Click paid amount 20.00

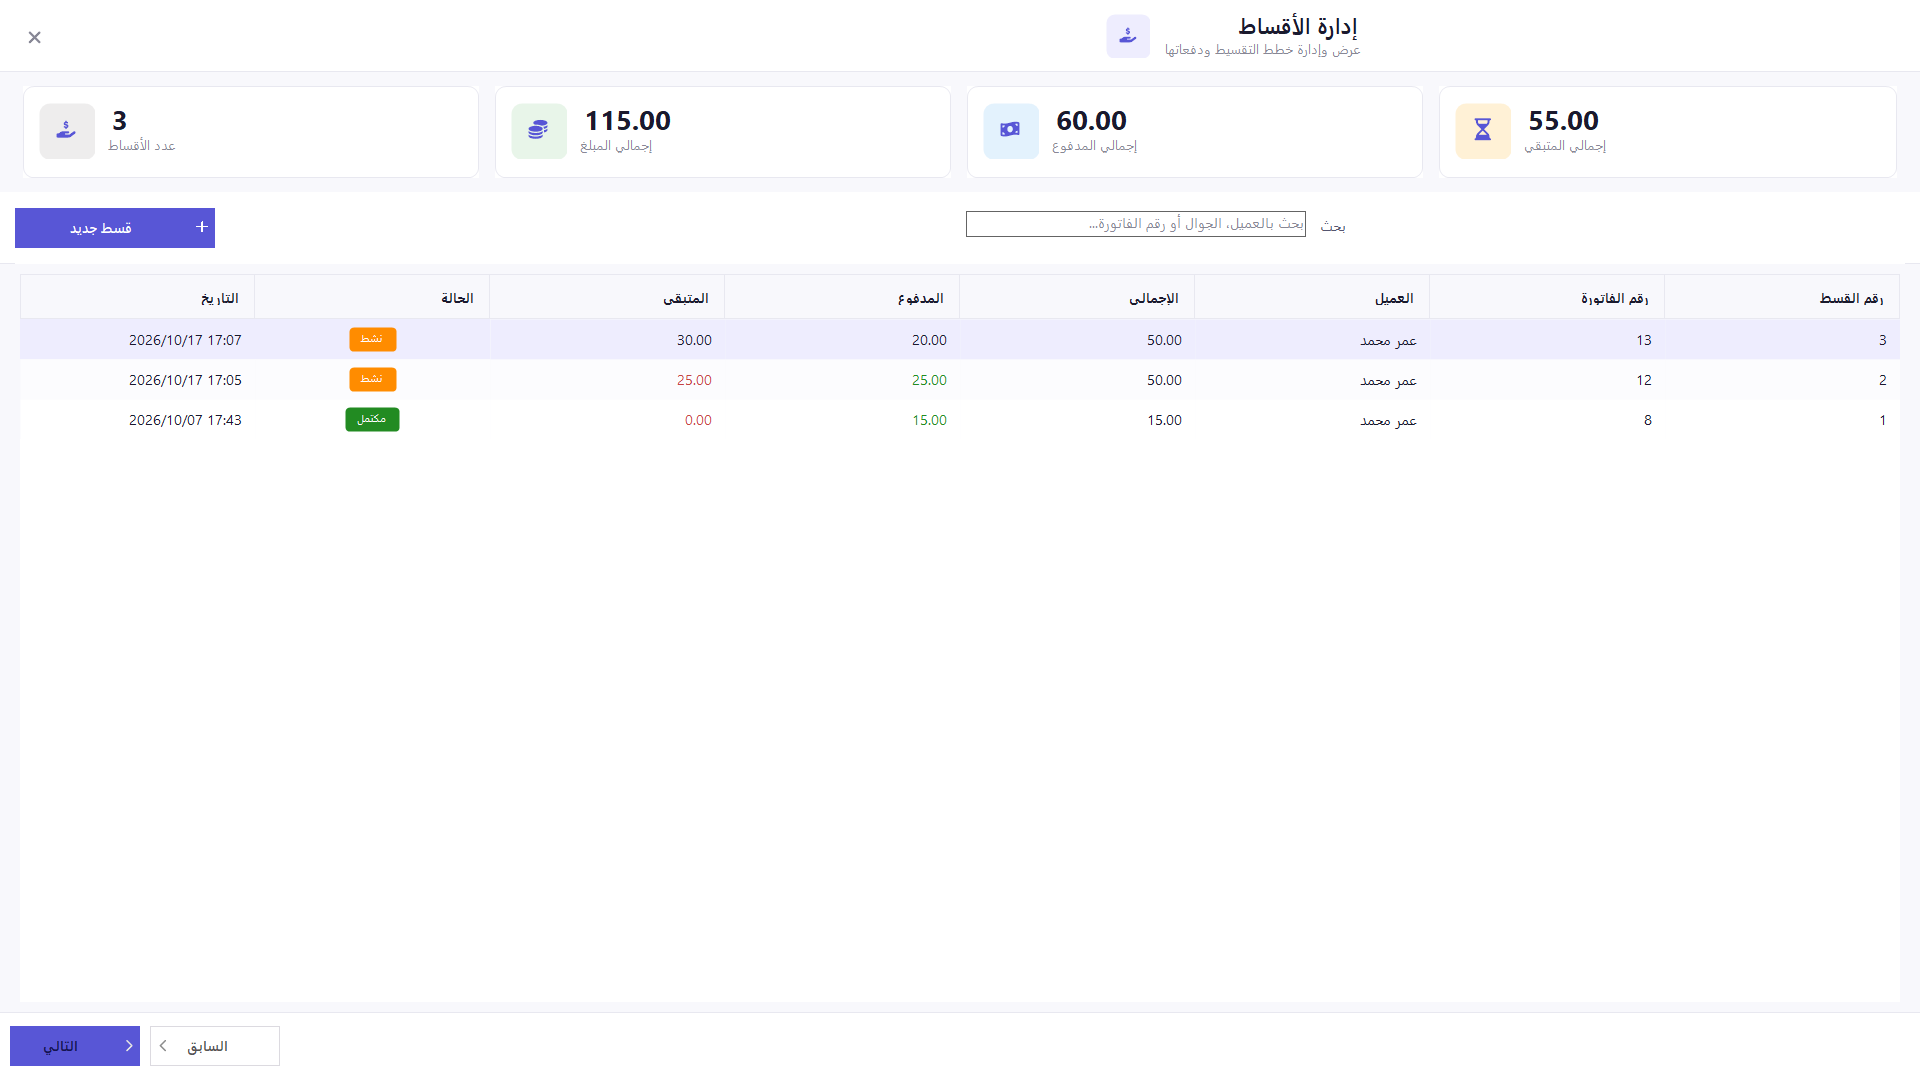click(x=929, y=340)
